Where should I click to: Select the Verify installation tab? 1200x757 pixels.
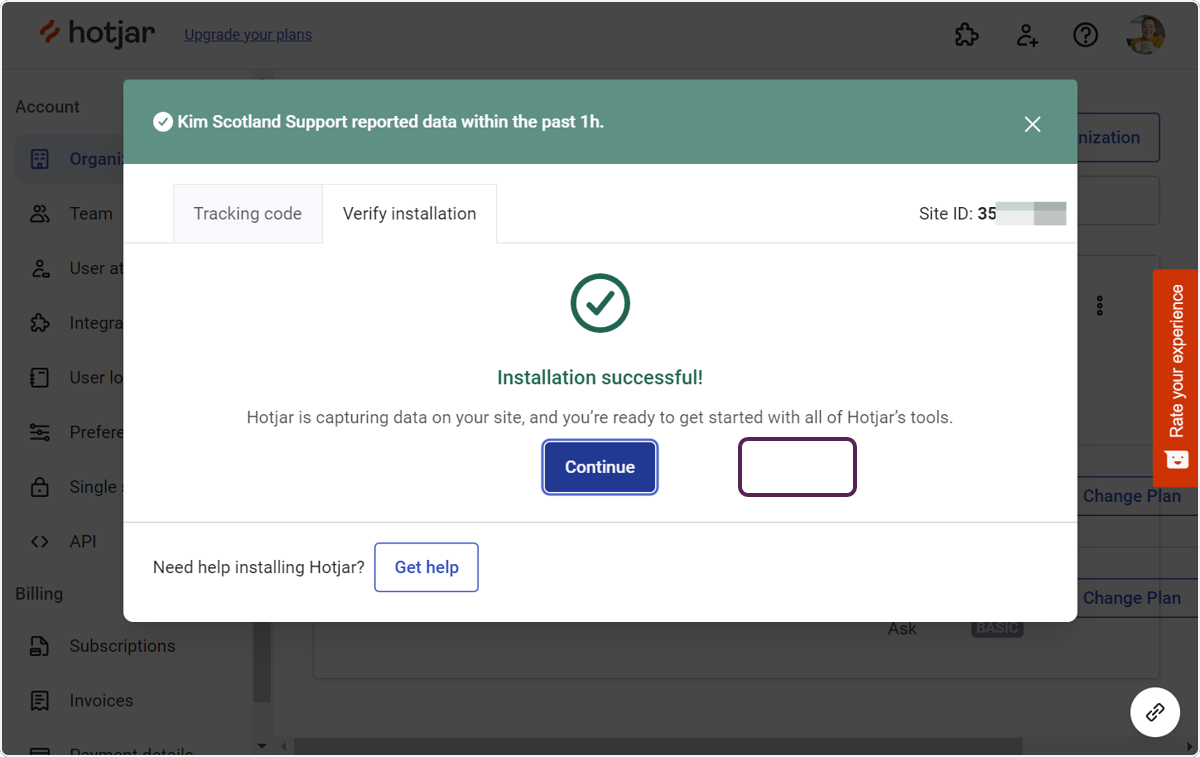tap(409, 213)
